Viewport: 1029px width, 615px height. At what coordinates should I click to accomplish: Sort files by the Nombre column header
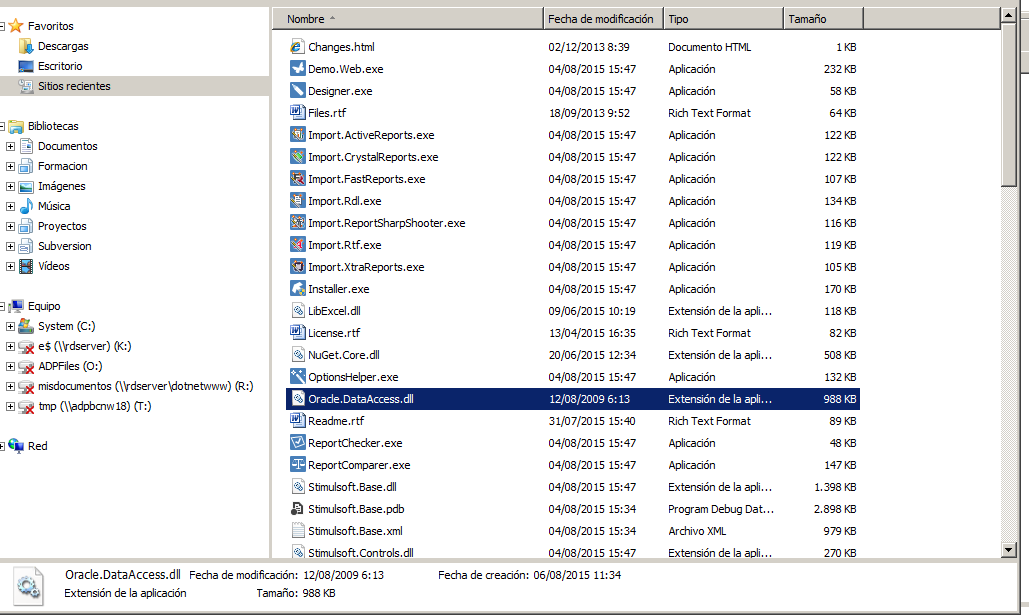coord(408,19)
